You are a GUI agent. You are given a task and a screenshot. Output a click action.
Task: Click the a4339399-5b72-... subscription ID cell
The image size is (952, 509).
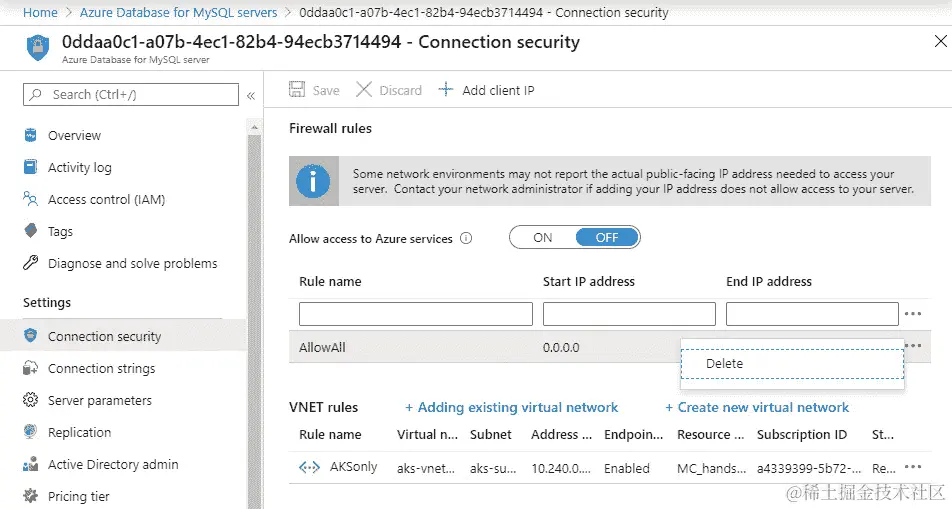point(809,468)
